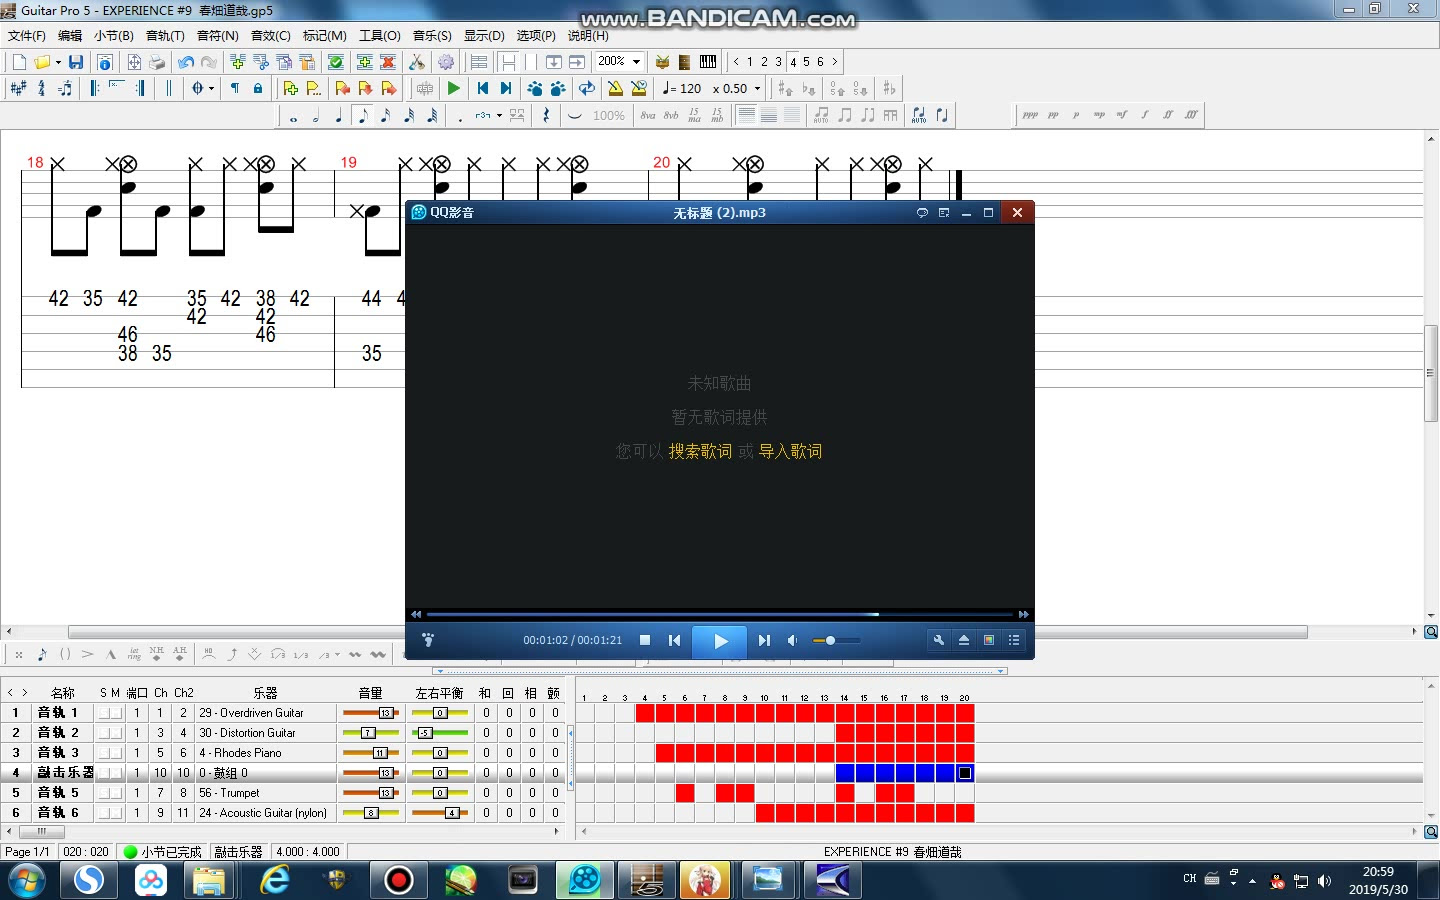Expand the tuplet dropdown arrow

pos(499,116)
